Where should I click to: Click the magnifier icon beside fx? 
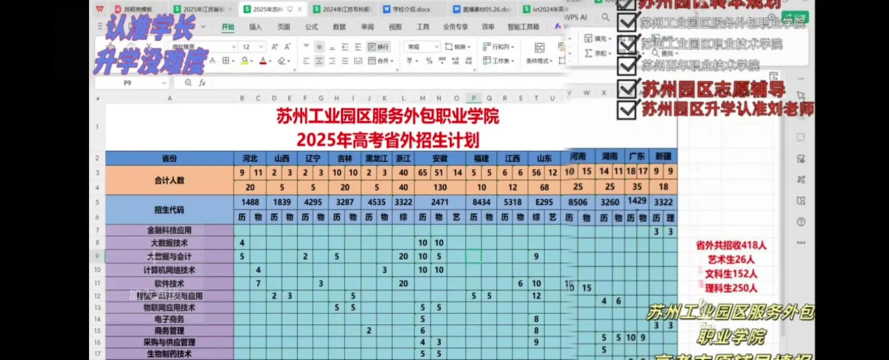[188, 83]
